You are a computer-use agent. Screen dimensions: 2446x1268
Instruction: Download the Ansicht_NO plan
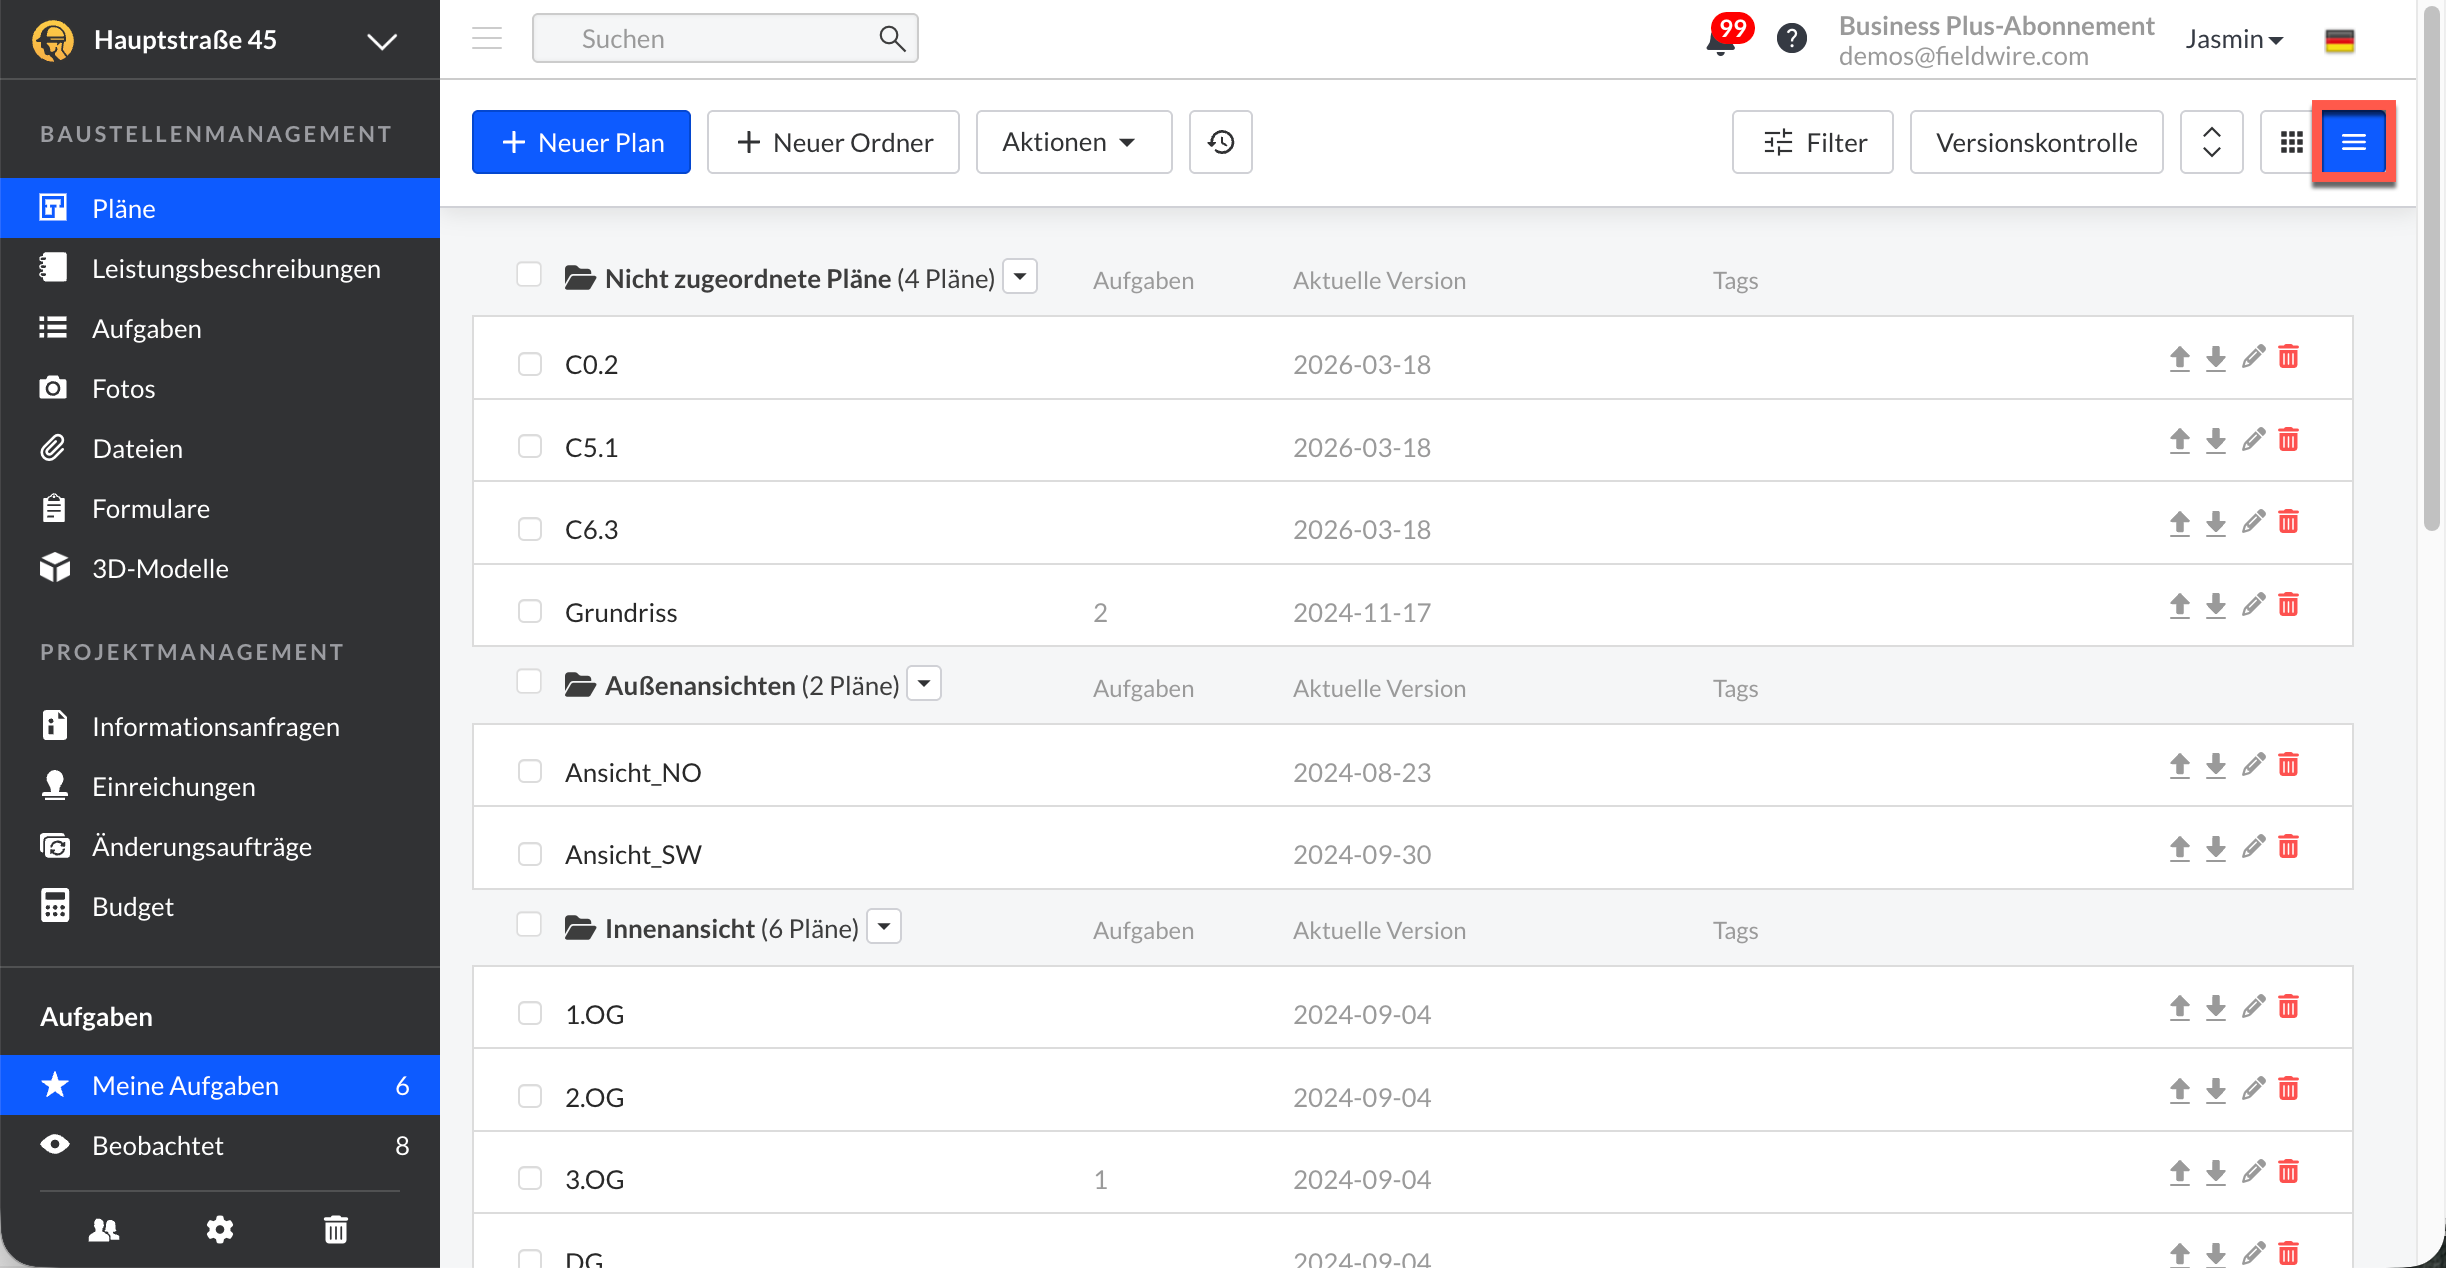(2216, 766)
